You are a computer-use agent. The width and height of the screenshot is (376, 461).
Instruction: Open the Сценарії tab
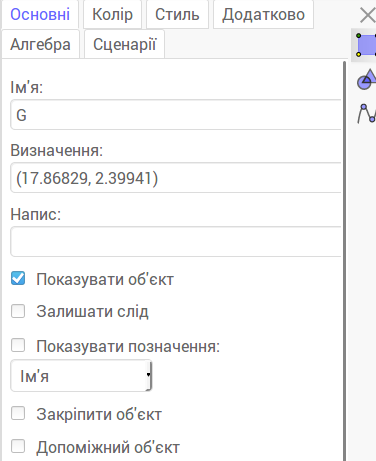(124, 44)
